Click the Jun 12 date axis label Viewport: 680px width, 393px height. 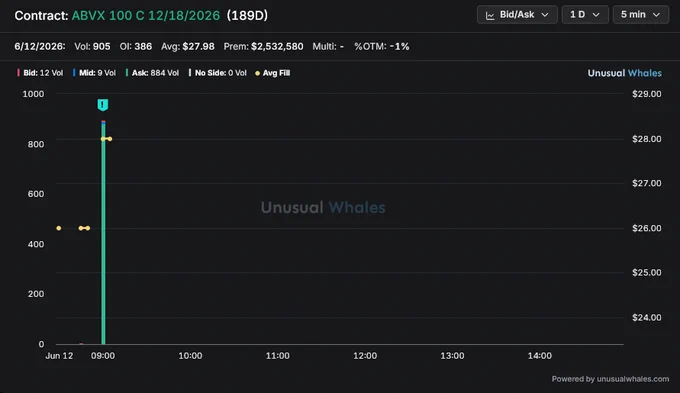point(59,356)
